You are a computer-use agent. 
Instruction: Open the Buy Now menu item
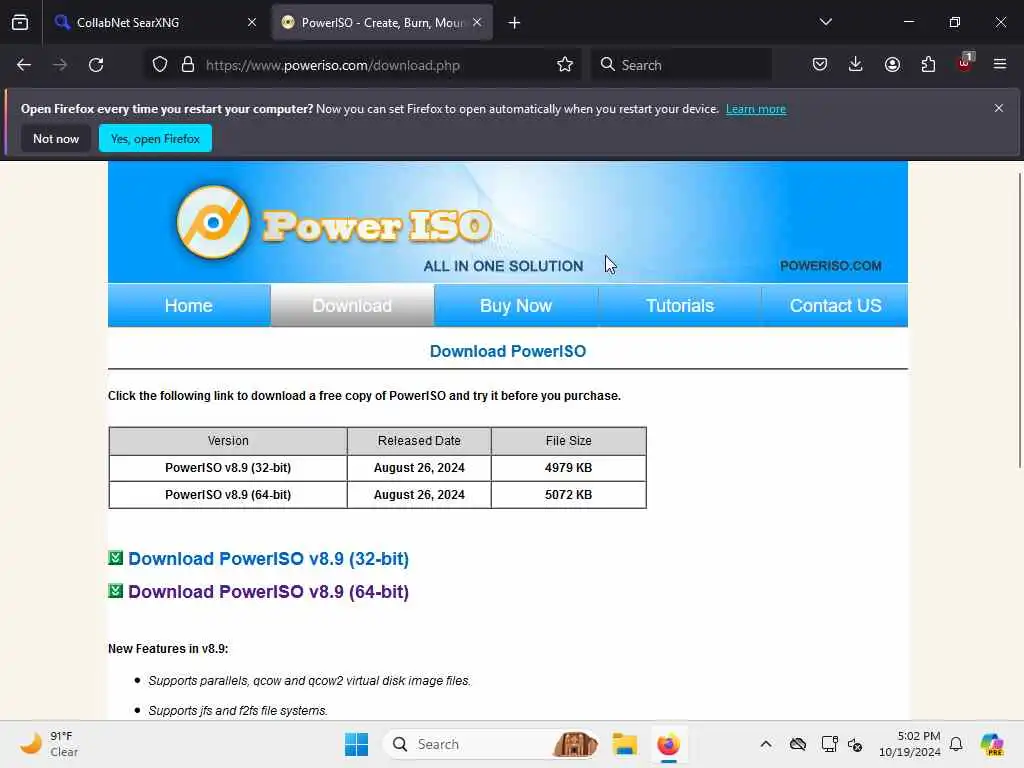point(516,305)
